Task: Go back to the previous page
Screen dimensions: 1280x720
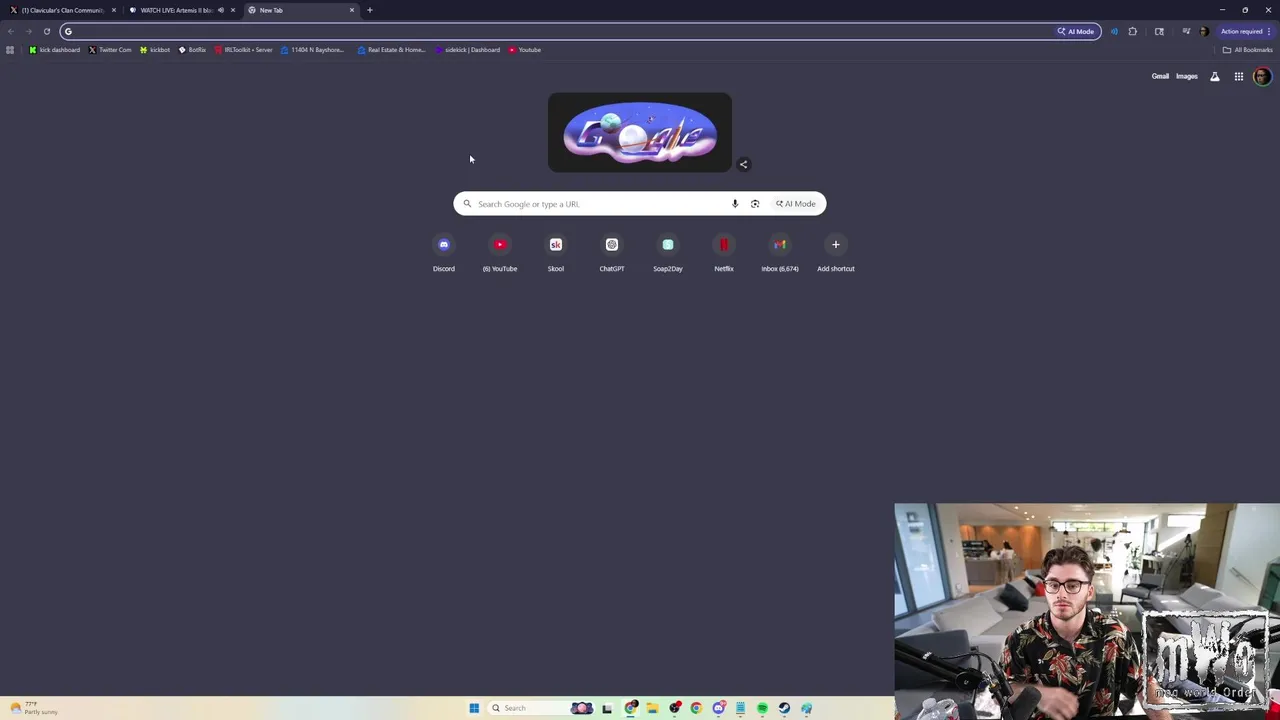Action: [x=10, y=31]
